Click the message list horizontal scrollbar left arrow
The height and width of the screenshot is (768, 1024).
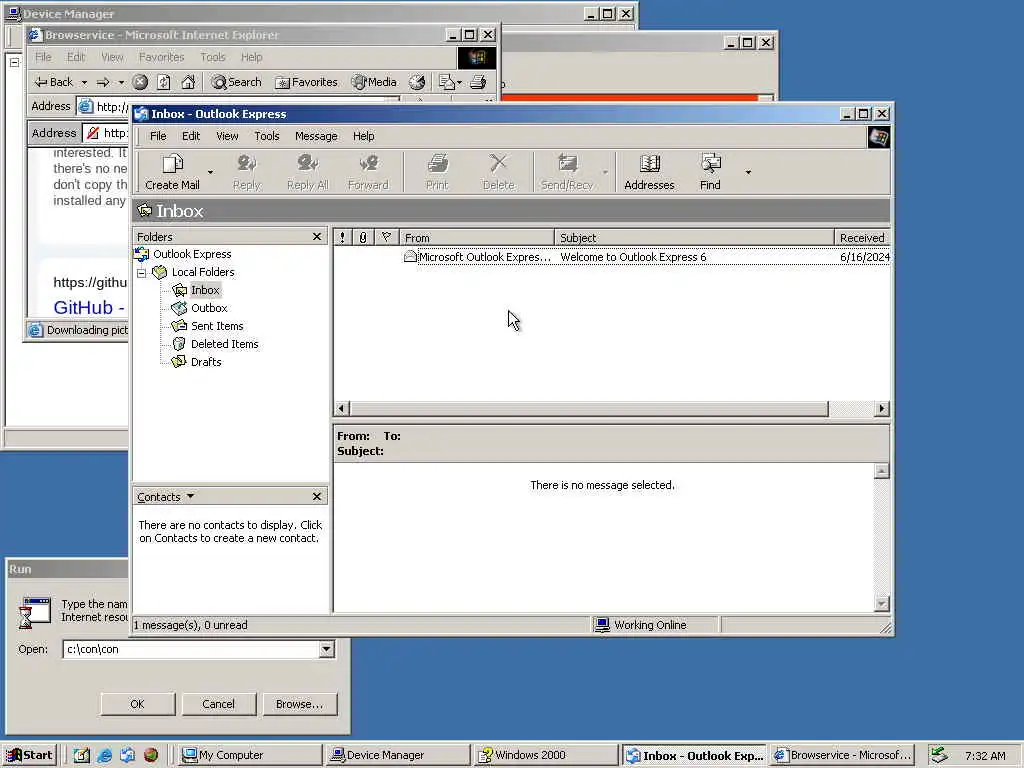coord(342,409)
